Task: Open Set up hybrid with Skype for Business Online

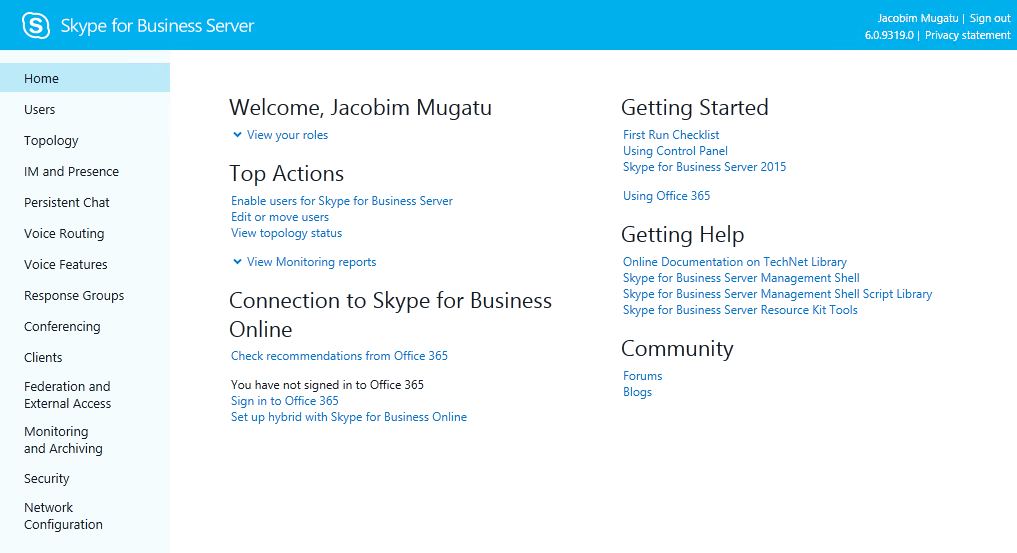Action: (349, 417)
